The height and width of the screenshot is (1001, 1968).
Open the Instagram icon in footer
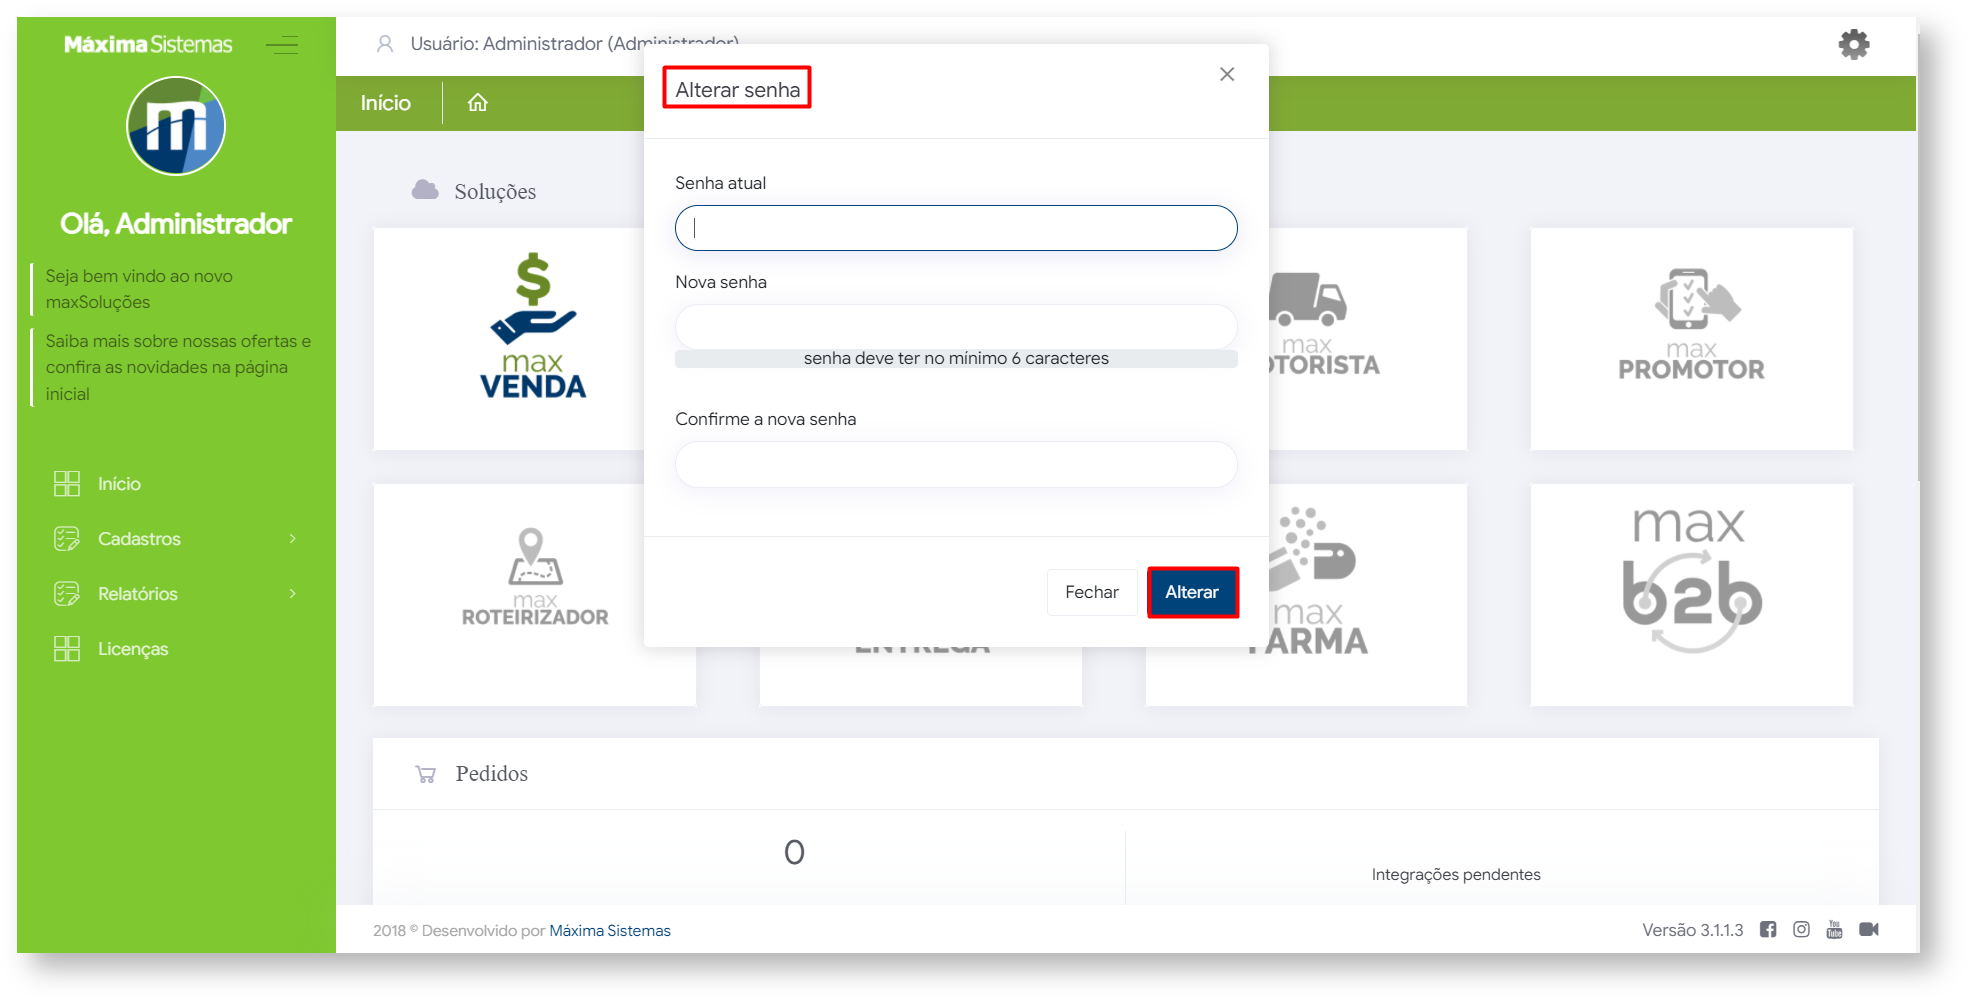click(1801, 930)
